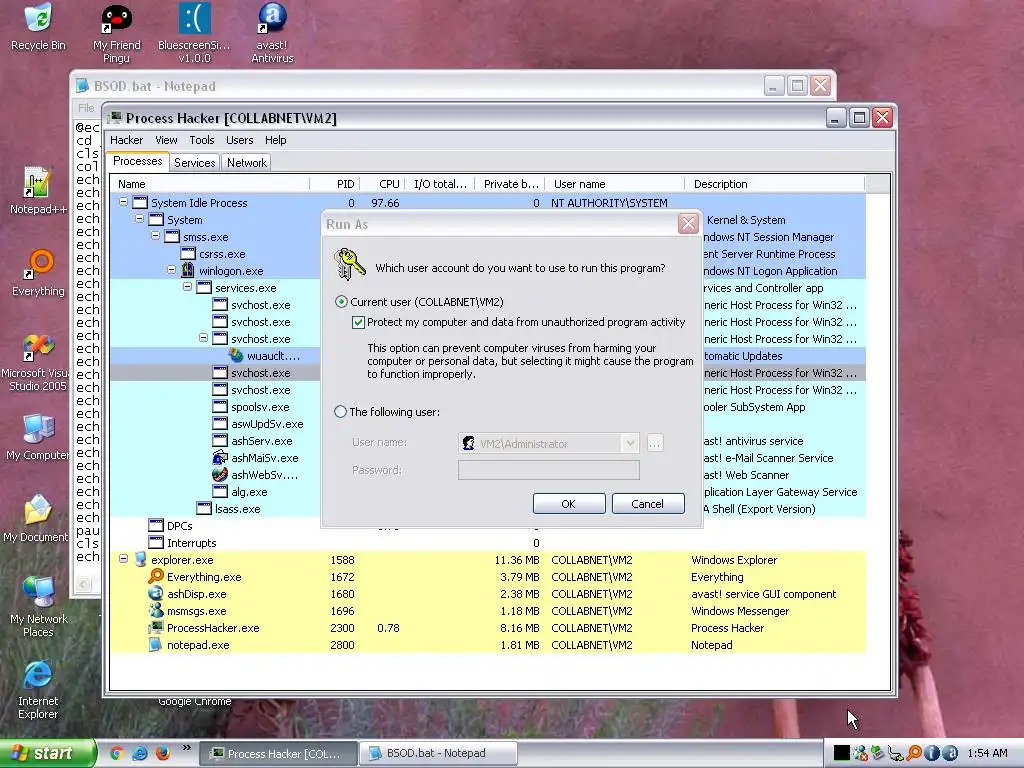Click the ashWebSv process icon
1024x768 pixels.
(x=220, y=474)
